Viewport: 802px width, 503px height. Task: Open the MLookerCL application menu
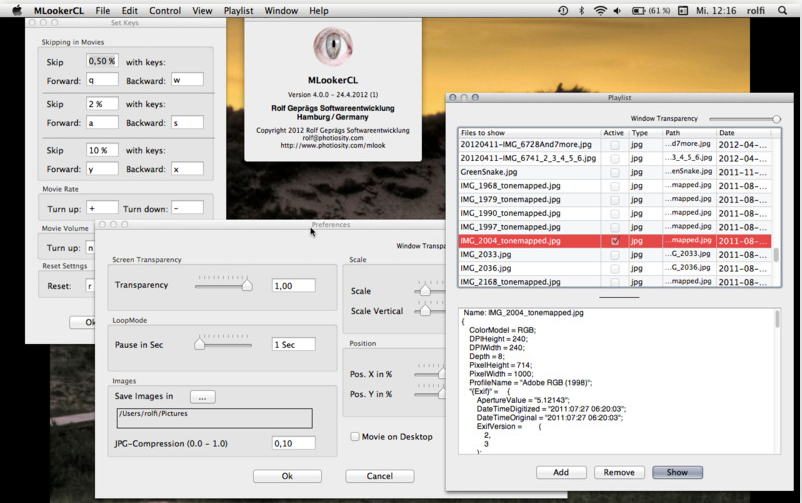coord(59,10)
